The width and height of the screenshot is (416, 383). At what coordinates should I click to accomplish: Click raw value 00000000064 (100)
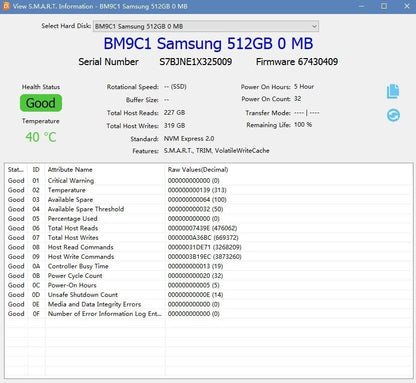pyautogui.click(x=197, y=200)
